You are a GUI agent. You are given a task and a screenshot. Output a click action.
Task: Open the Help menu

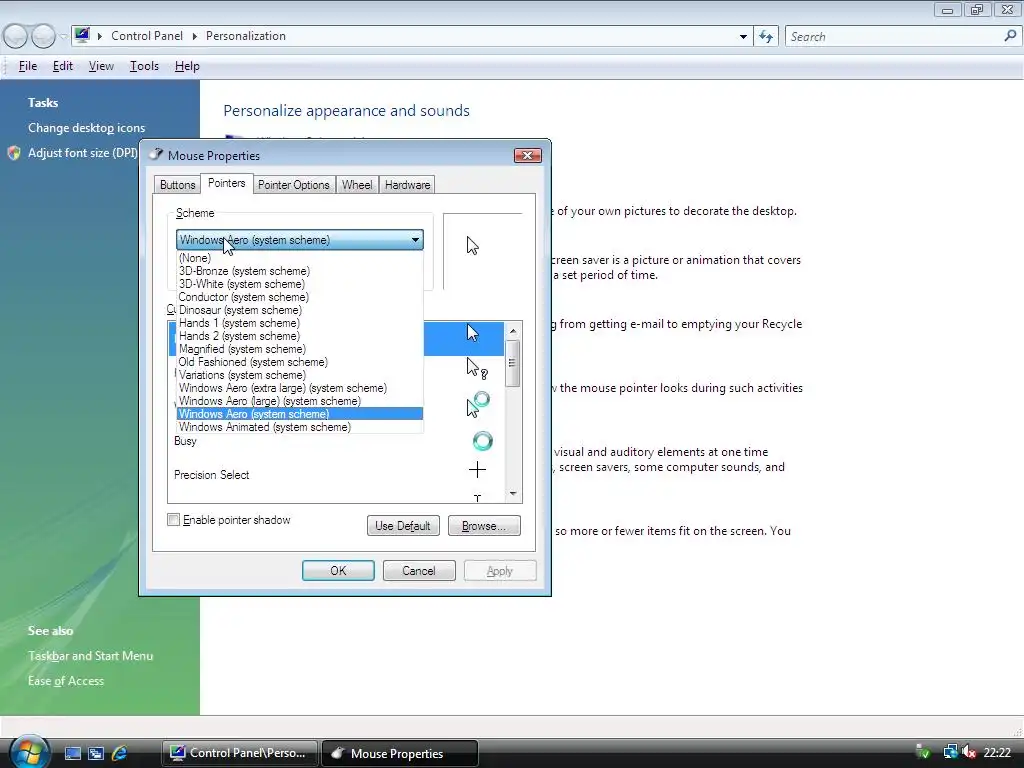point(187,66)
